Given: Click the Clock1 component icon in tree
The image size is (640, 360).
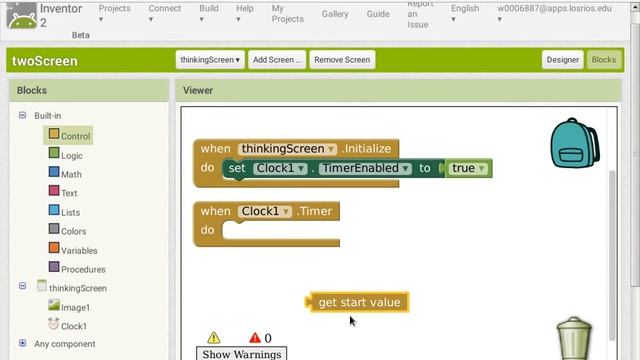Looking at the screenshot, I should coord(53,324).
